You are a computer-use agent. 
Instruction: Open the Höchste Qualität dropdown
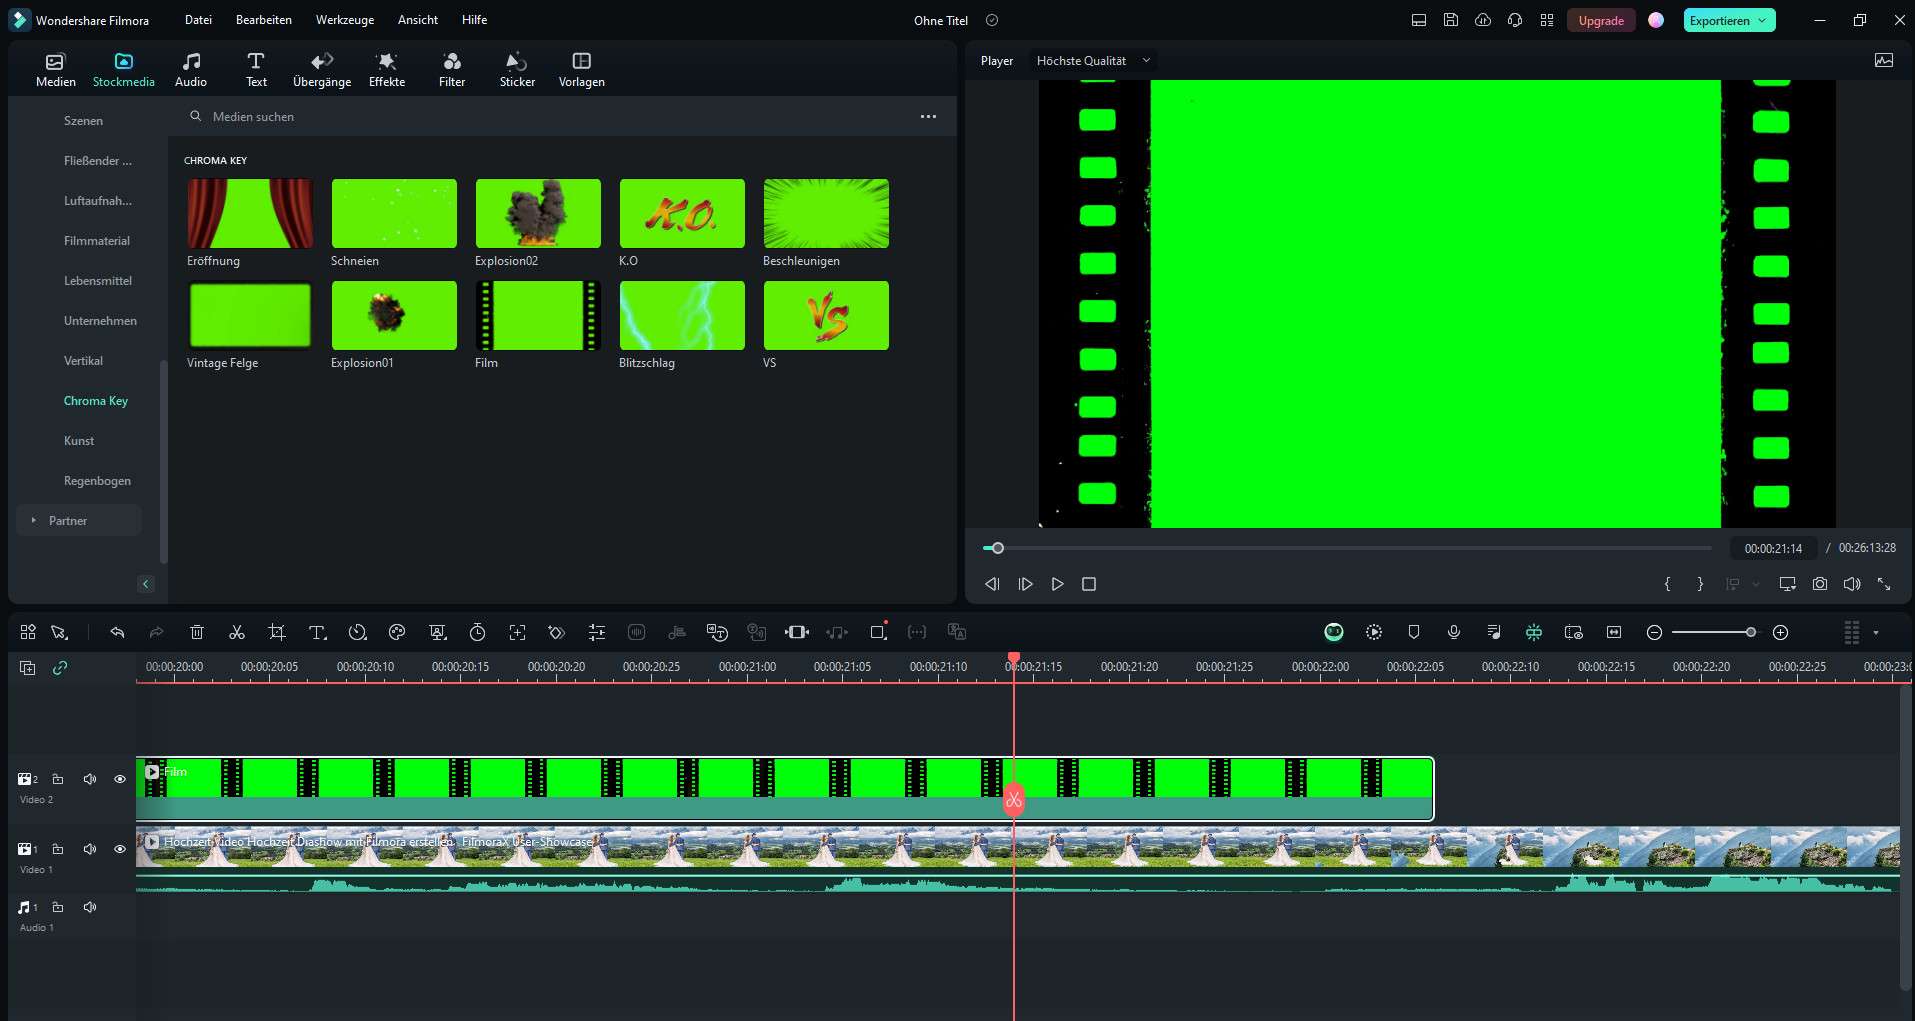pos(1093,61)
